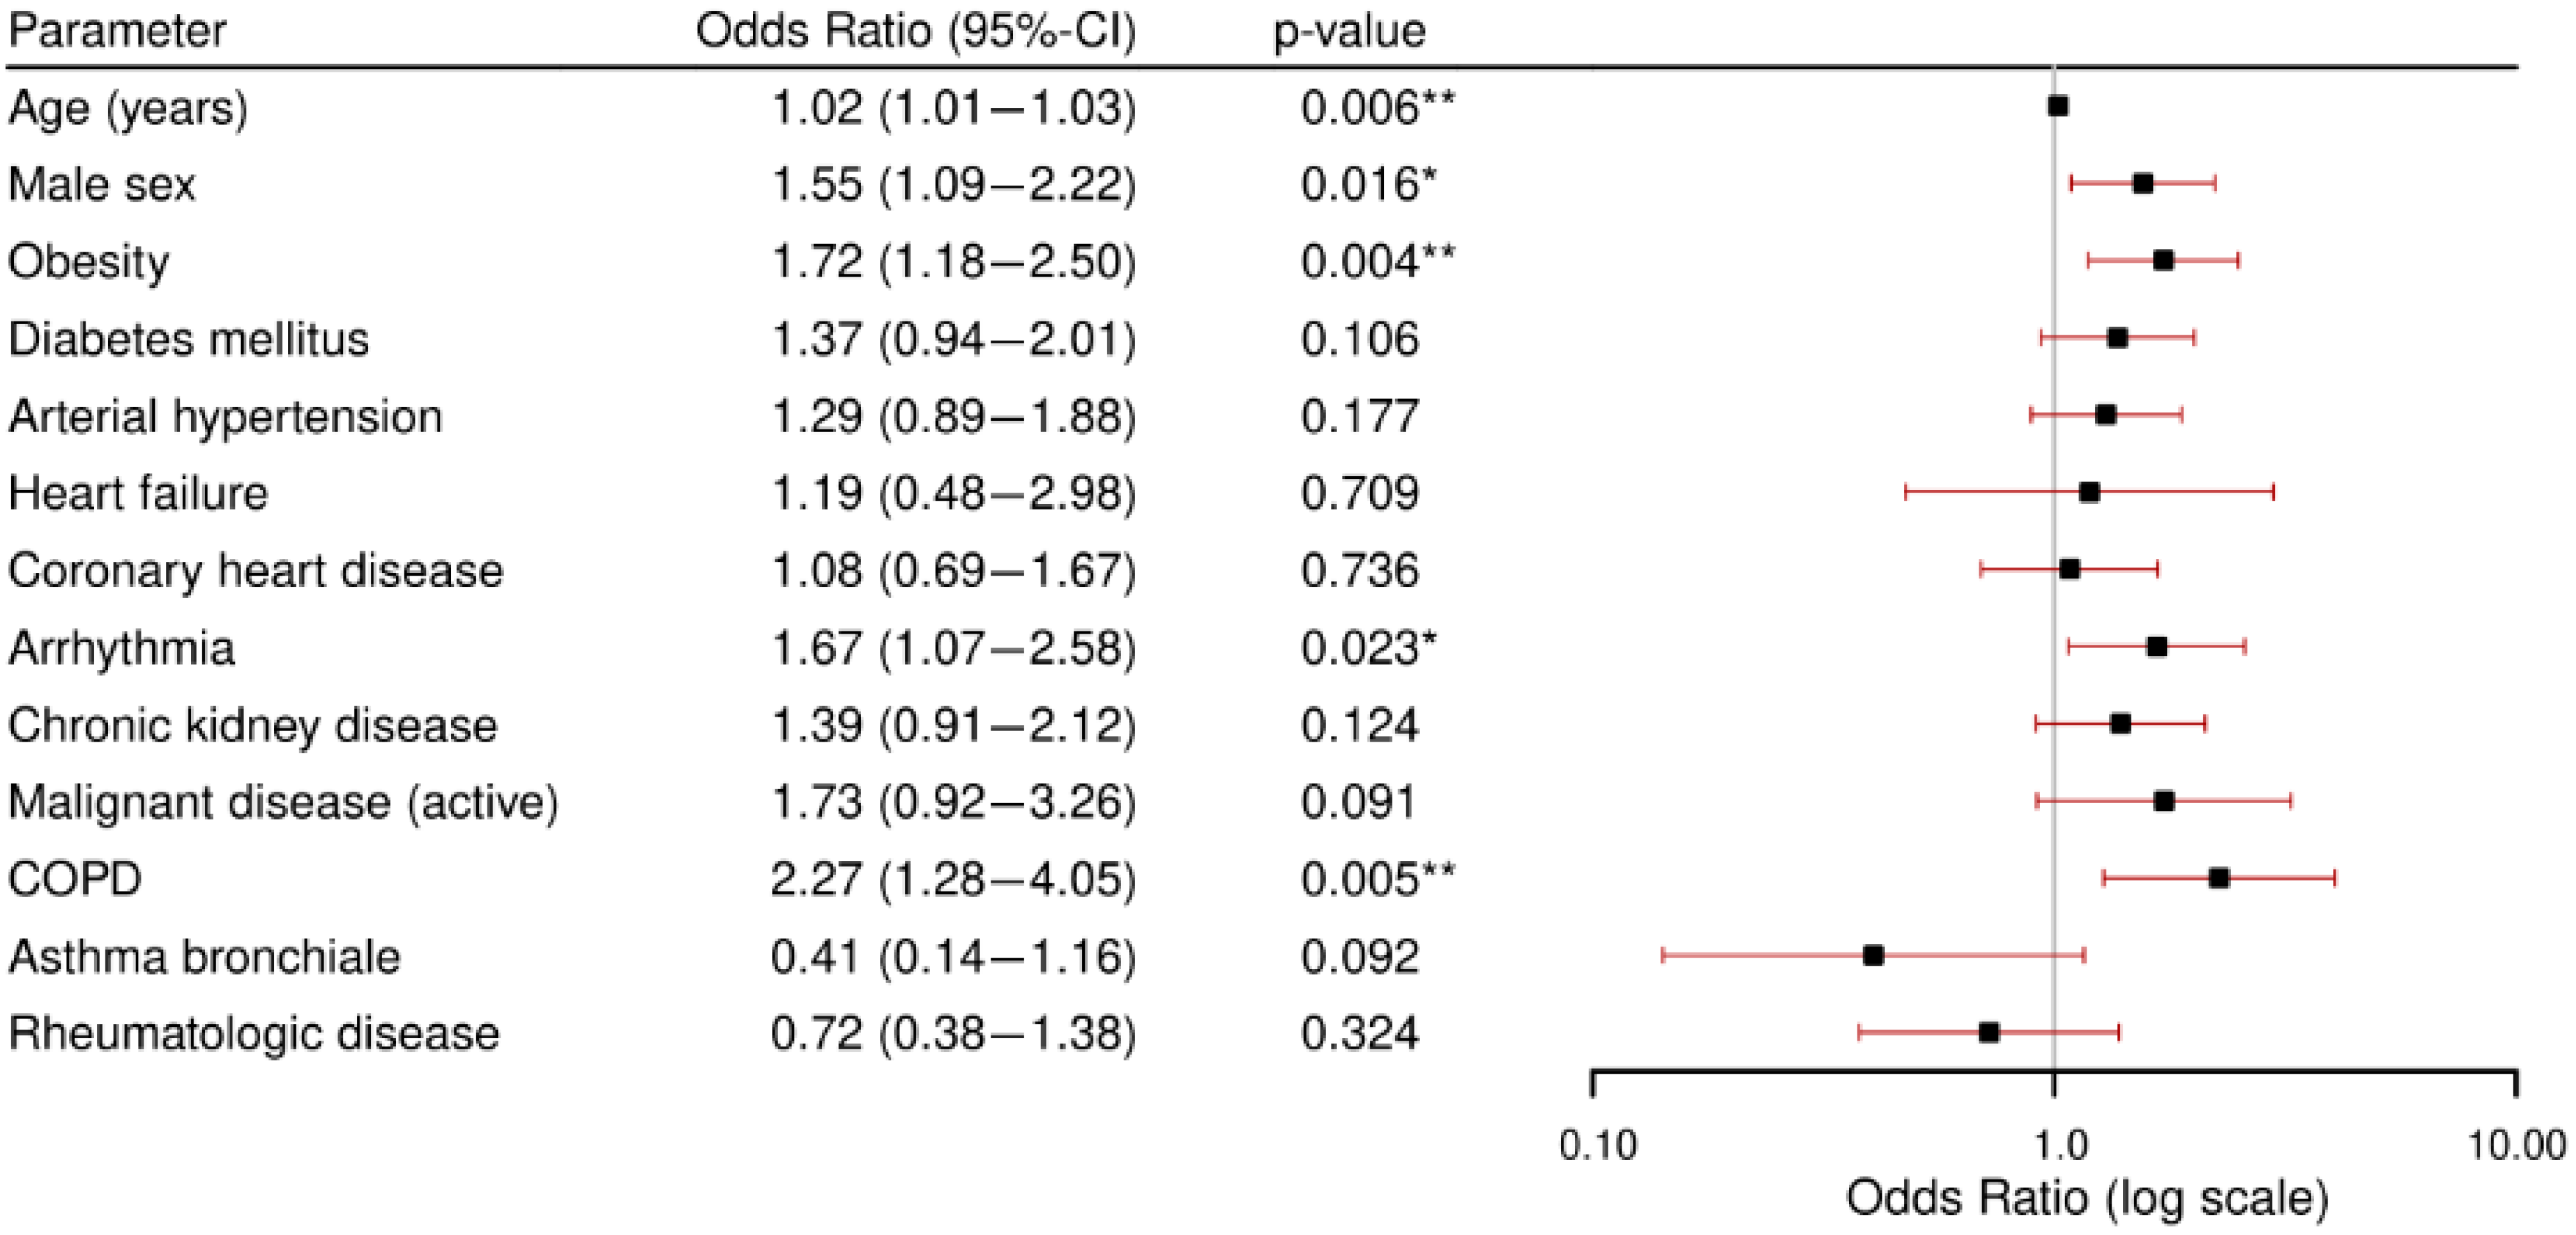Select the 'Odds Ratio (95%-CI)' column header
Screen dimensions: 2576x1235
click(916, 31)
